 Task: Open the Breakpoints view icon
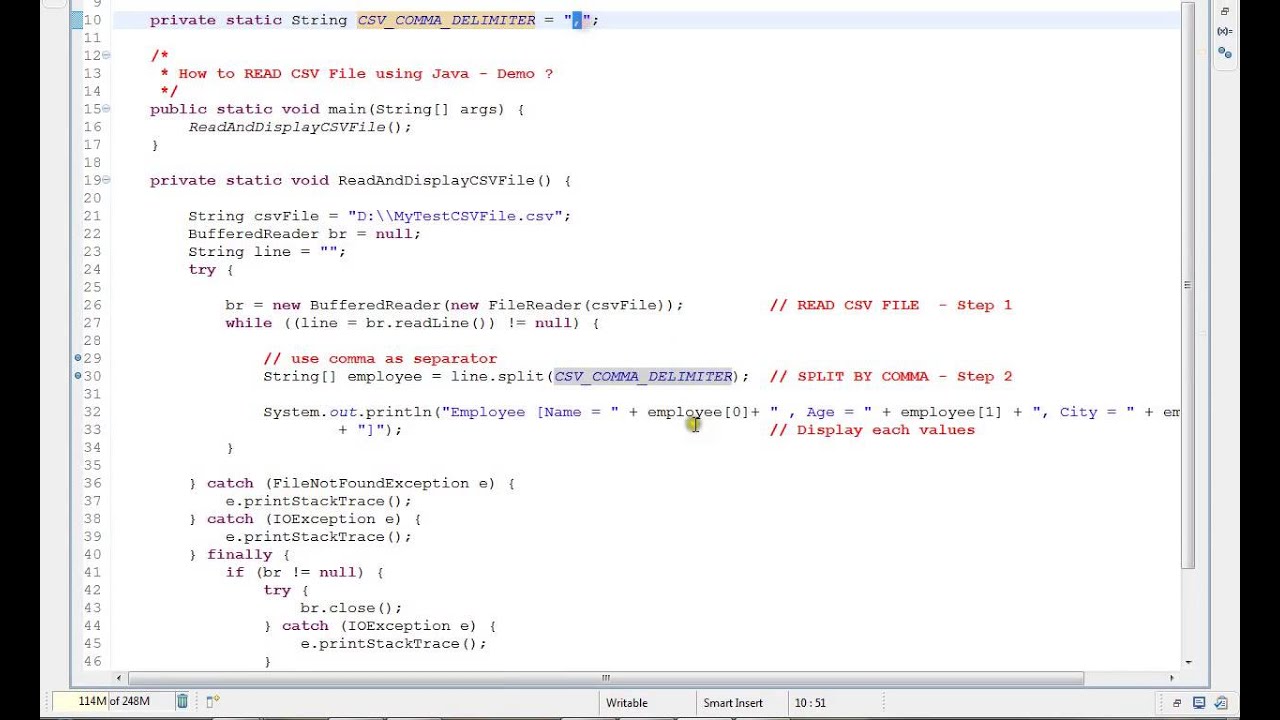[x=1224, y=52]
